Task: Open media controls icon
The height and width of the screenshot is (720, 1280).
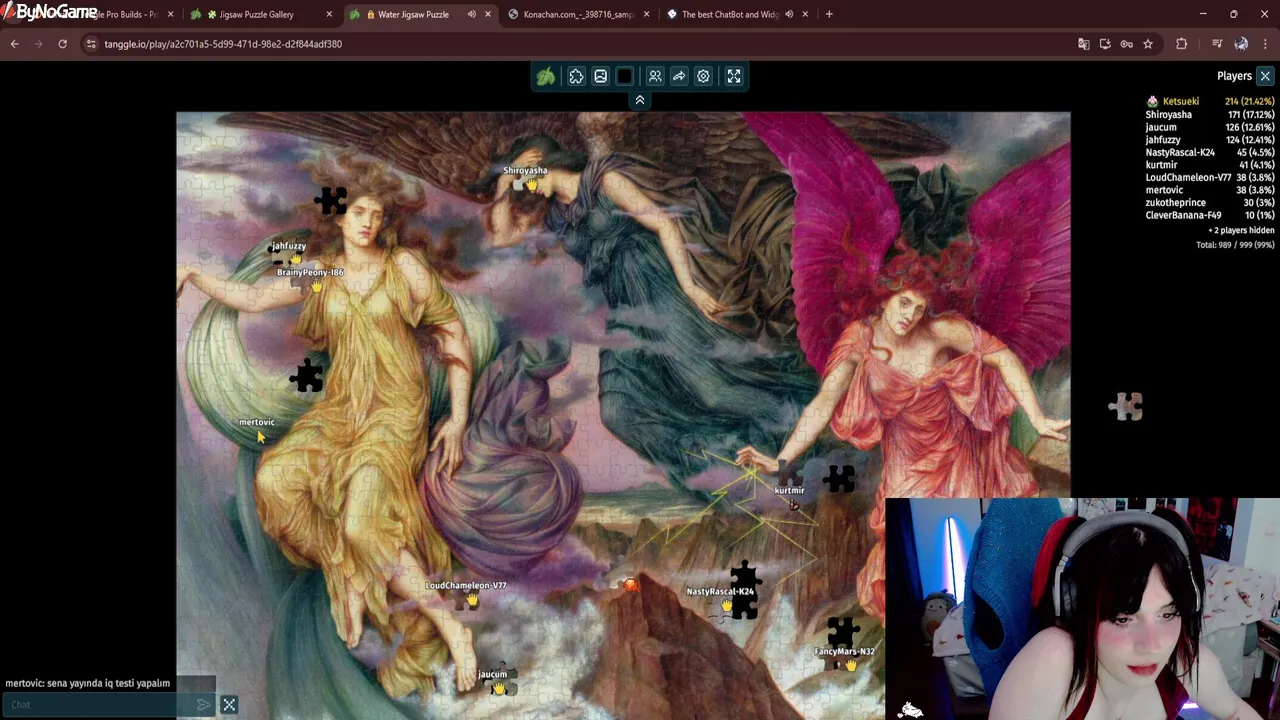Action: (1216, 44)
